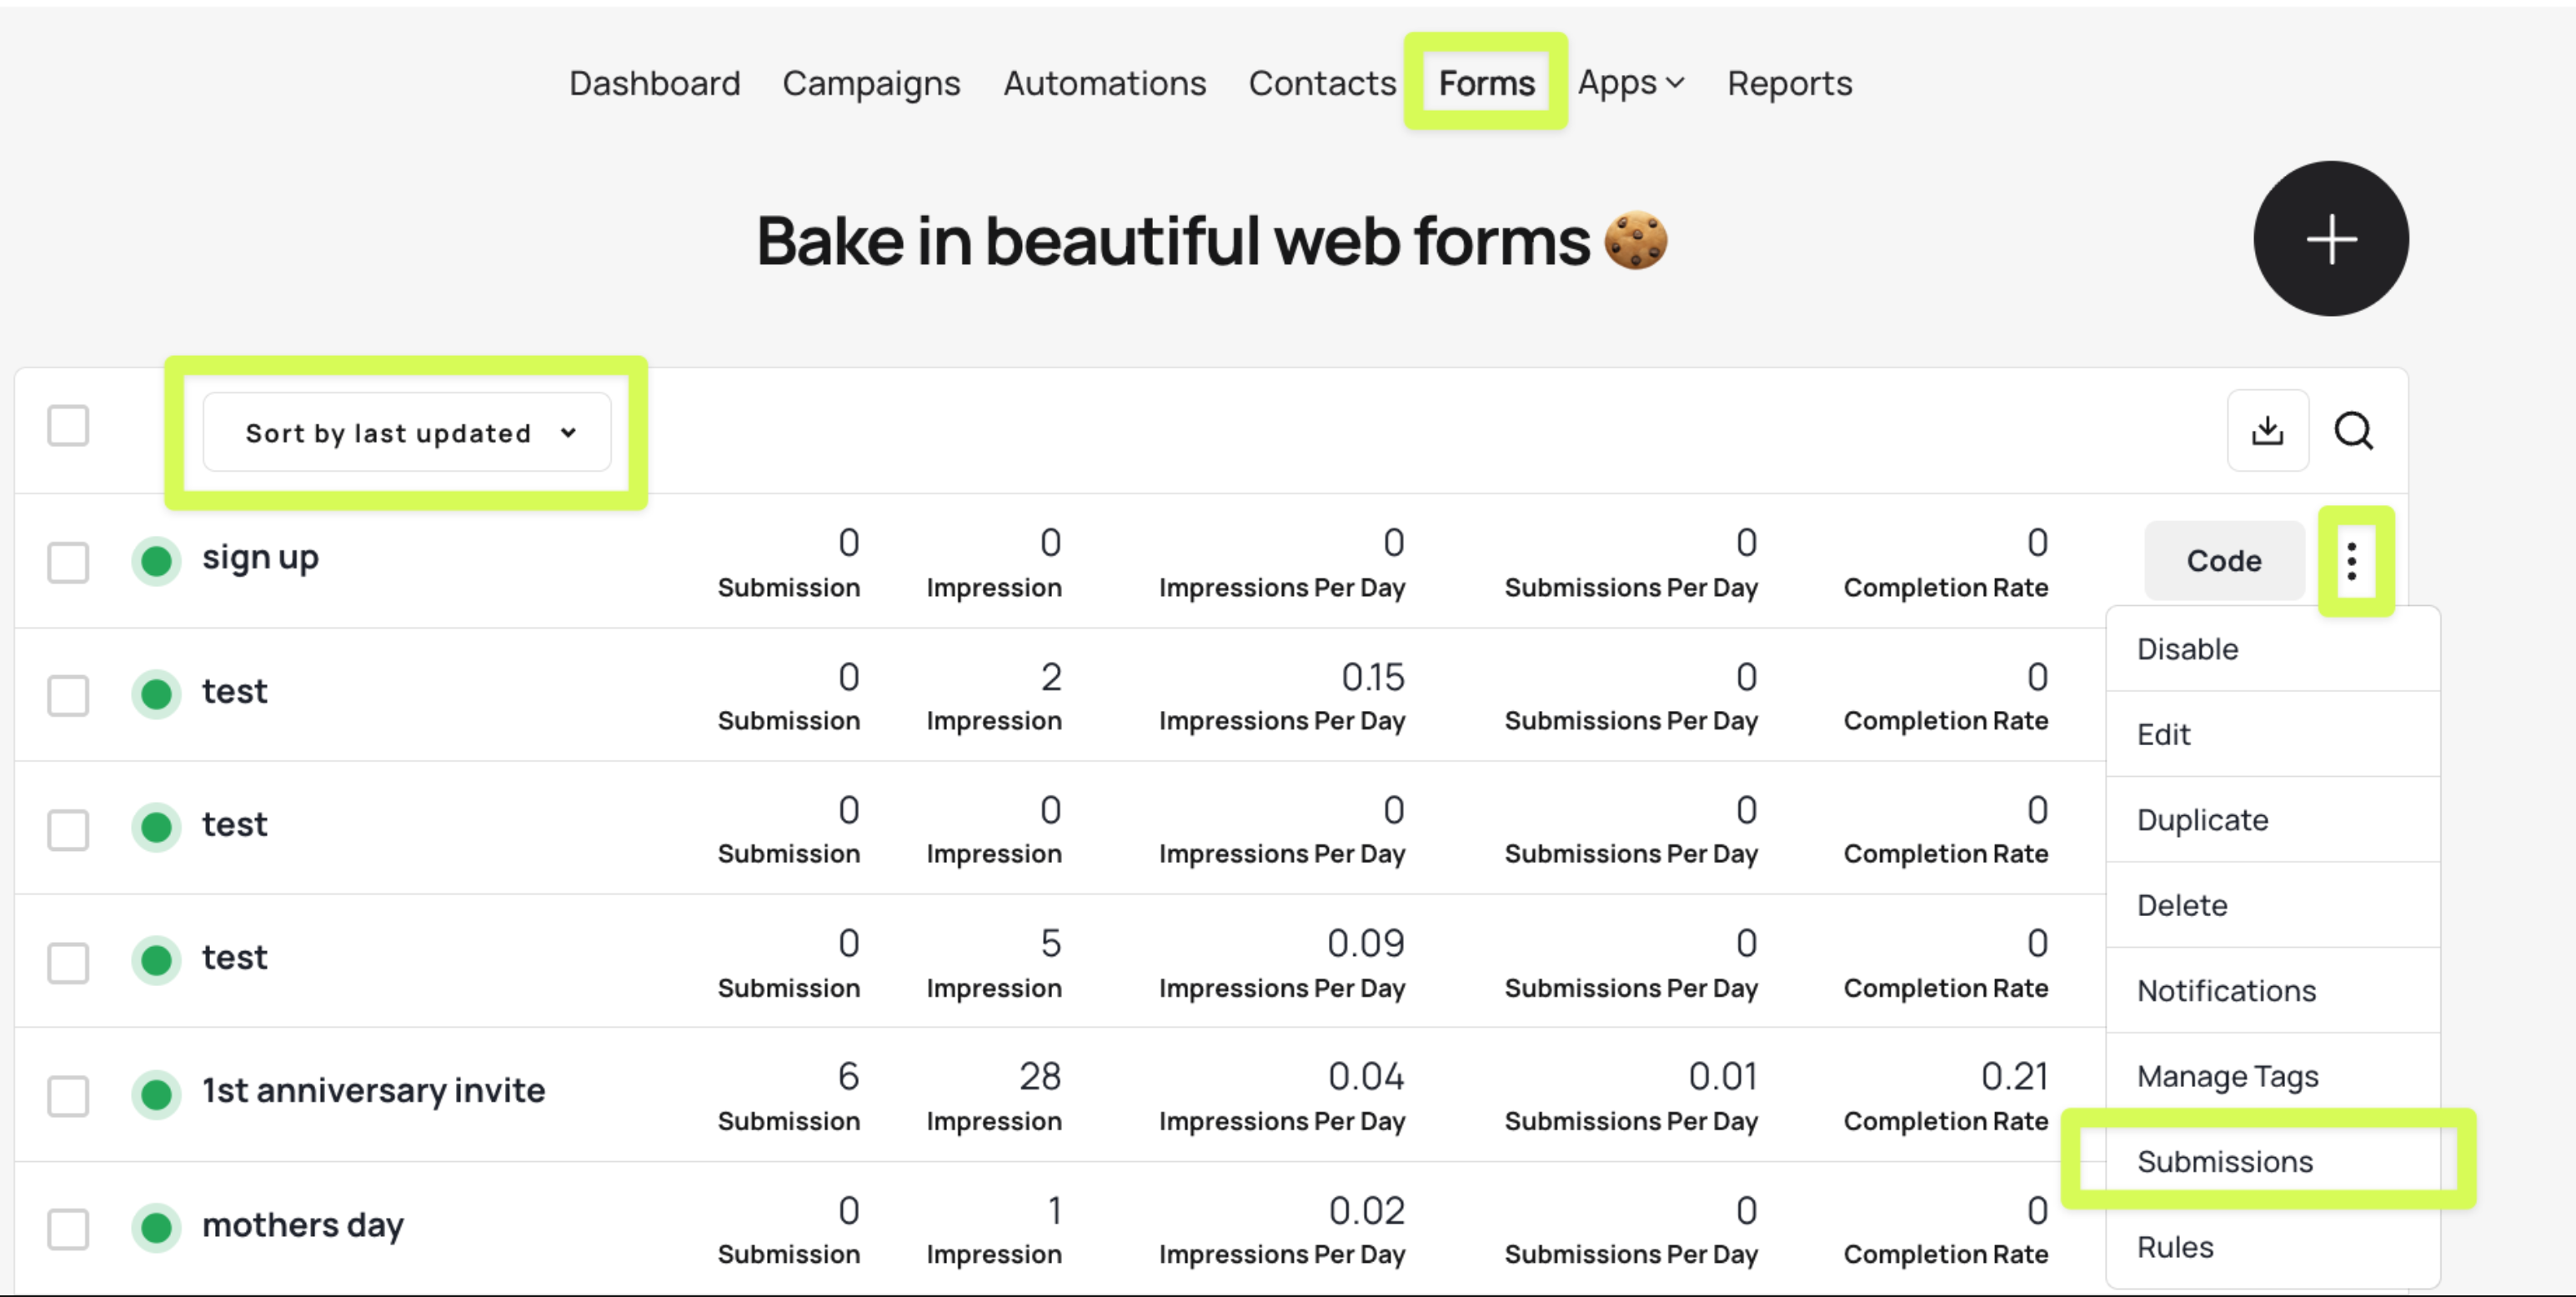Screen dimensions: 2576x1297
Task: Open the Reports navigation item
Action: click(1789, 83)
